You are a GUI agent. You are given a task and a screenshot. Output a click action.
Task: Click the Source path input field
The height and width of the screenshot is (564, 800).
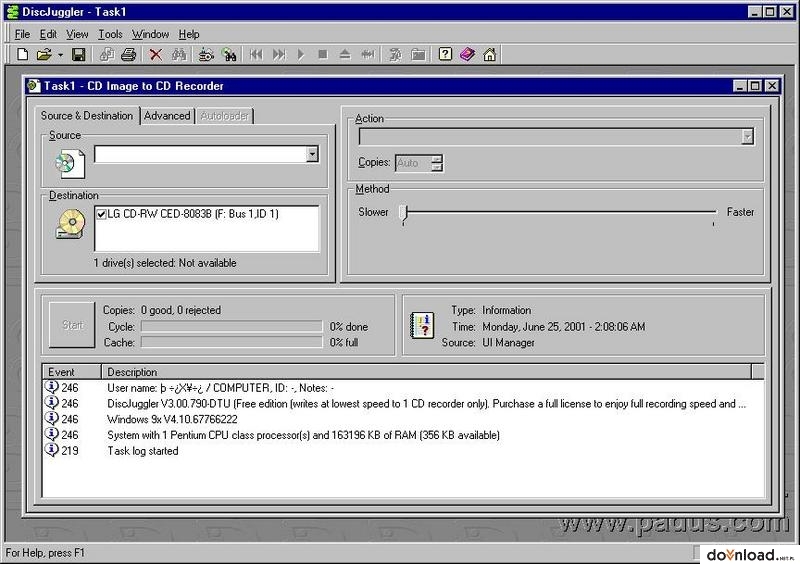[x=200, y=154]
